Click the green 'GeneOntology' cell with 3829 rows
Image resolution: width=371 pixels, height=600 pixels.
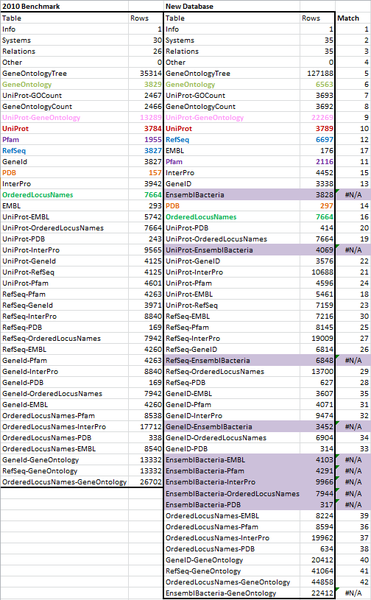[64, 84]
